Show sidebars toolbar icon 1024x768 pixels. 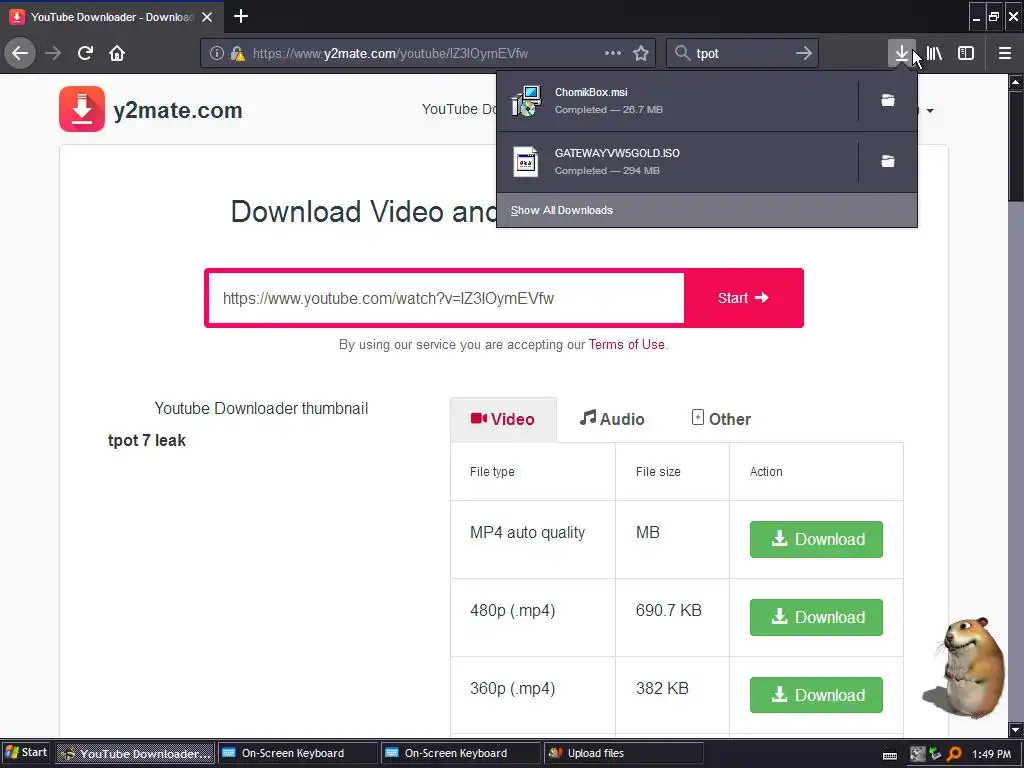966,53
